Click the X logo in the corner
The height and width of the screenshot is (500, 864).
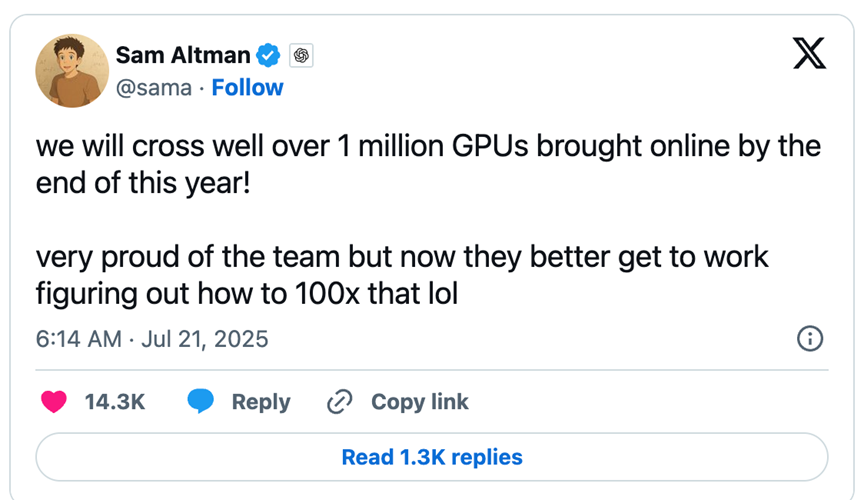(x=808, y=52)
